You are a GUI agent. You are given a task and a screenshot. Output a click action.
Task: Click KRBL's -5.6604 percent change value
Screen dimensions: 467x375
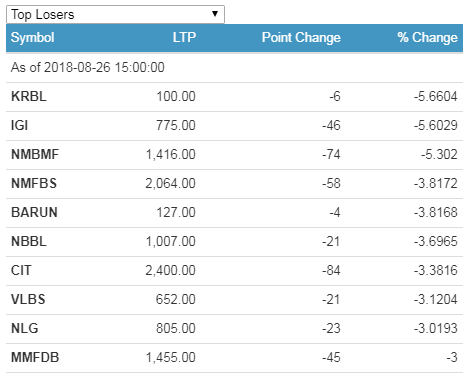coord(436,97)
